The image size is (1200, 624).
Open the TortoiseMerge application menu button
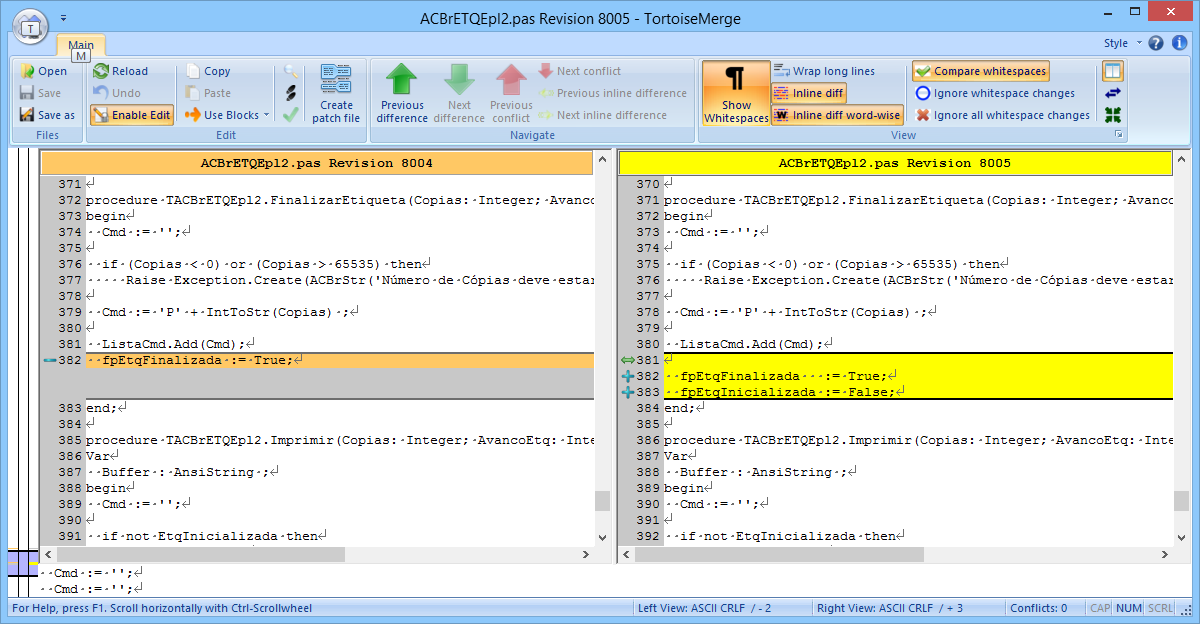[31, 27]
